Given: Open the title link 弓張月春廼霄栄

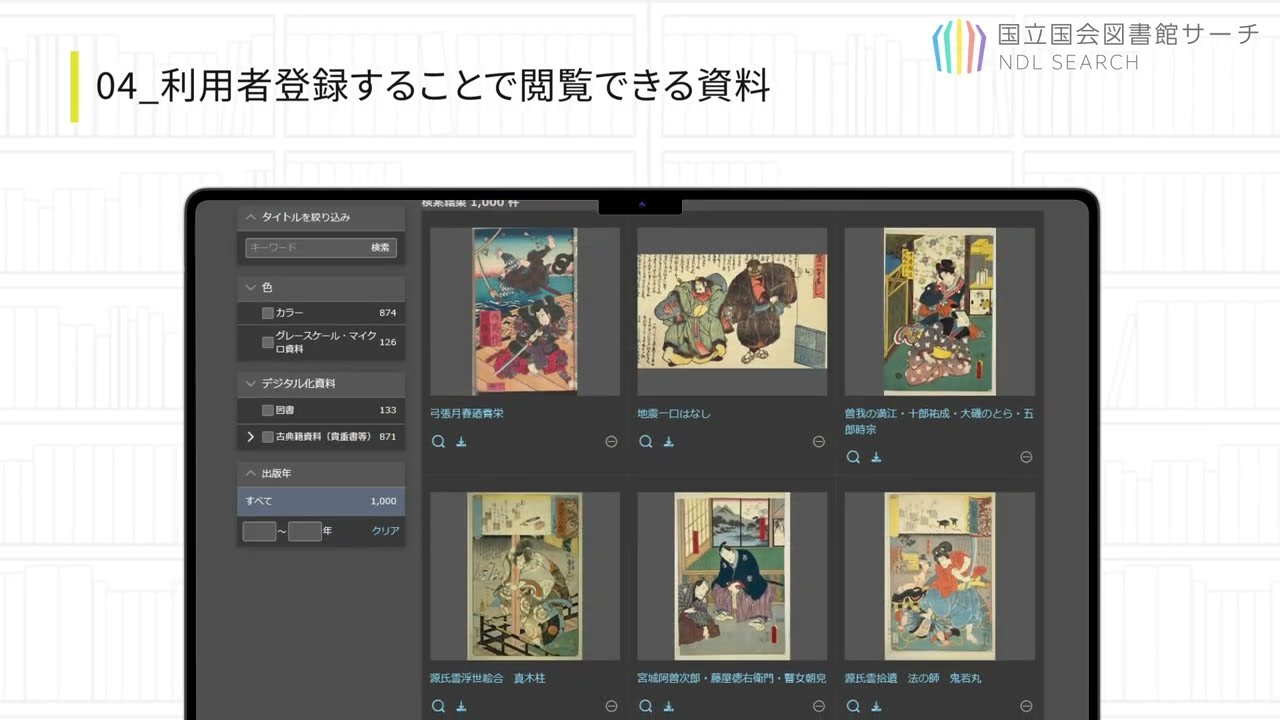Looking at the screenshot, I should tap(467, 413).
